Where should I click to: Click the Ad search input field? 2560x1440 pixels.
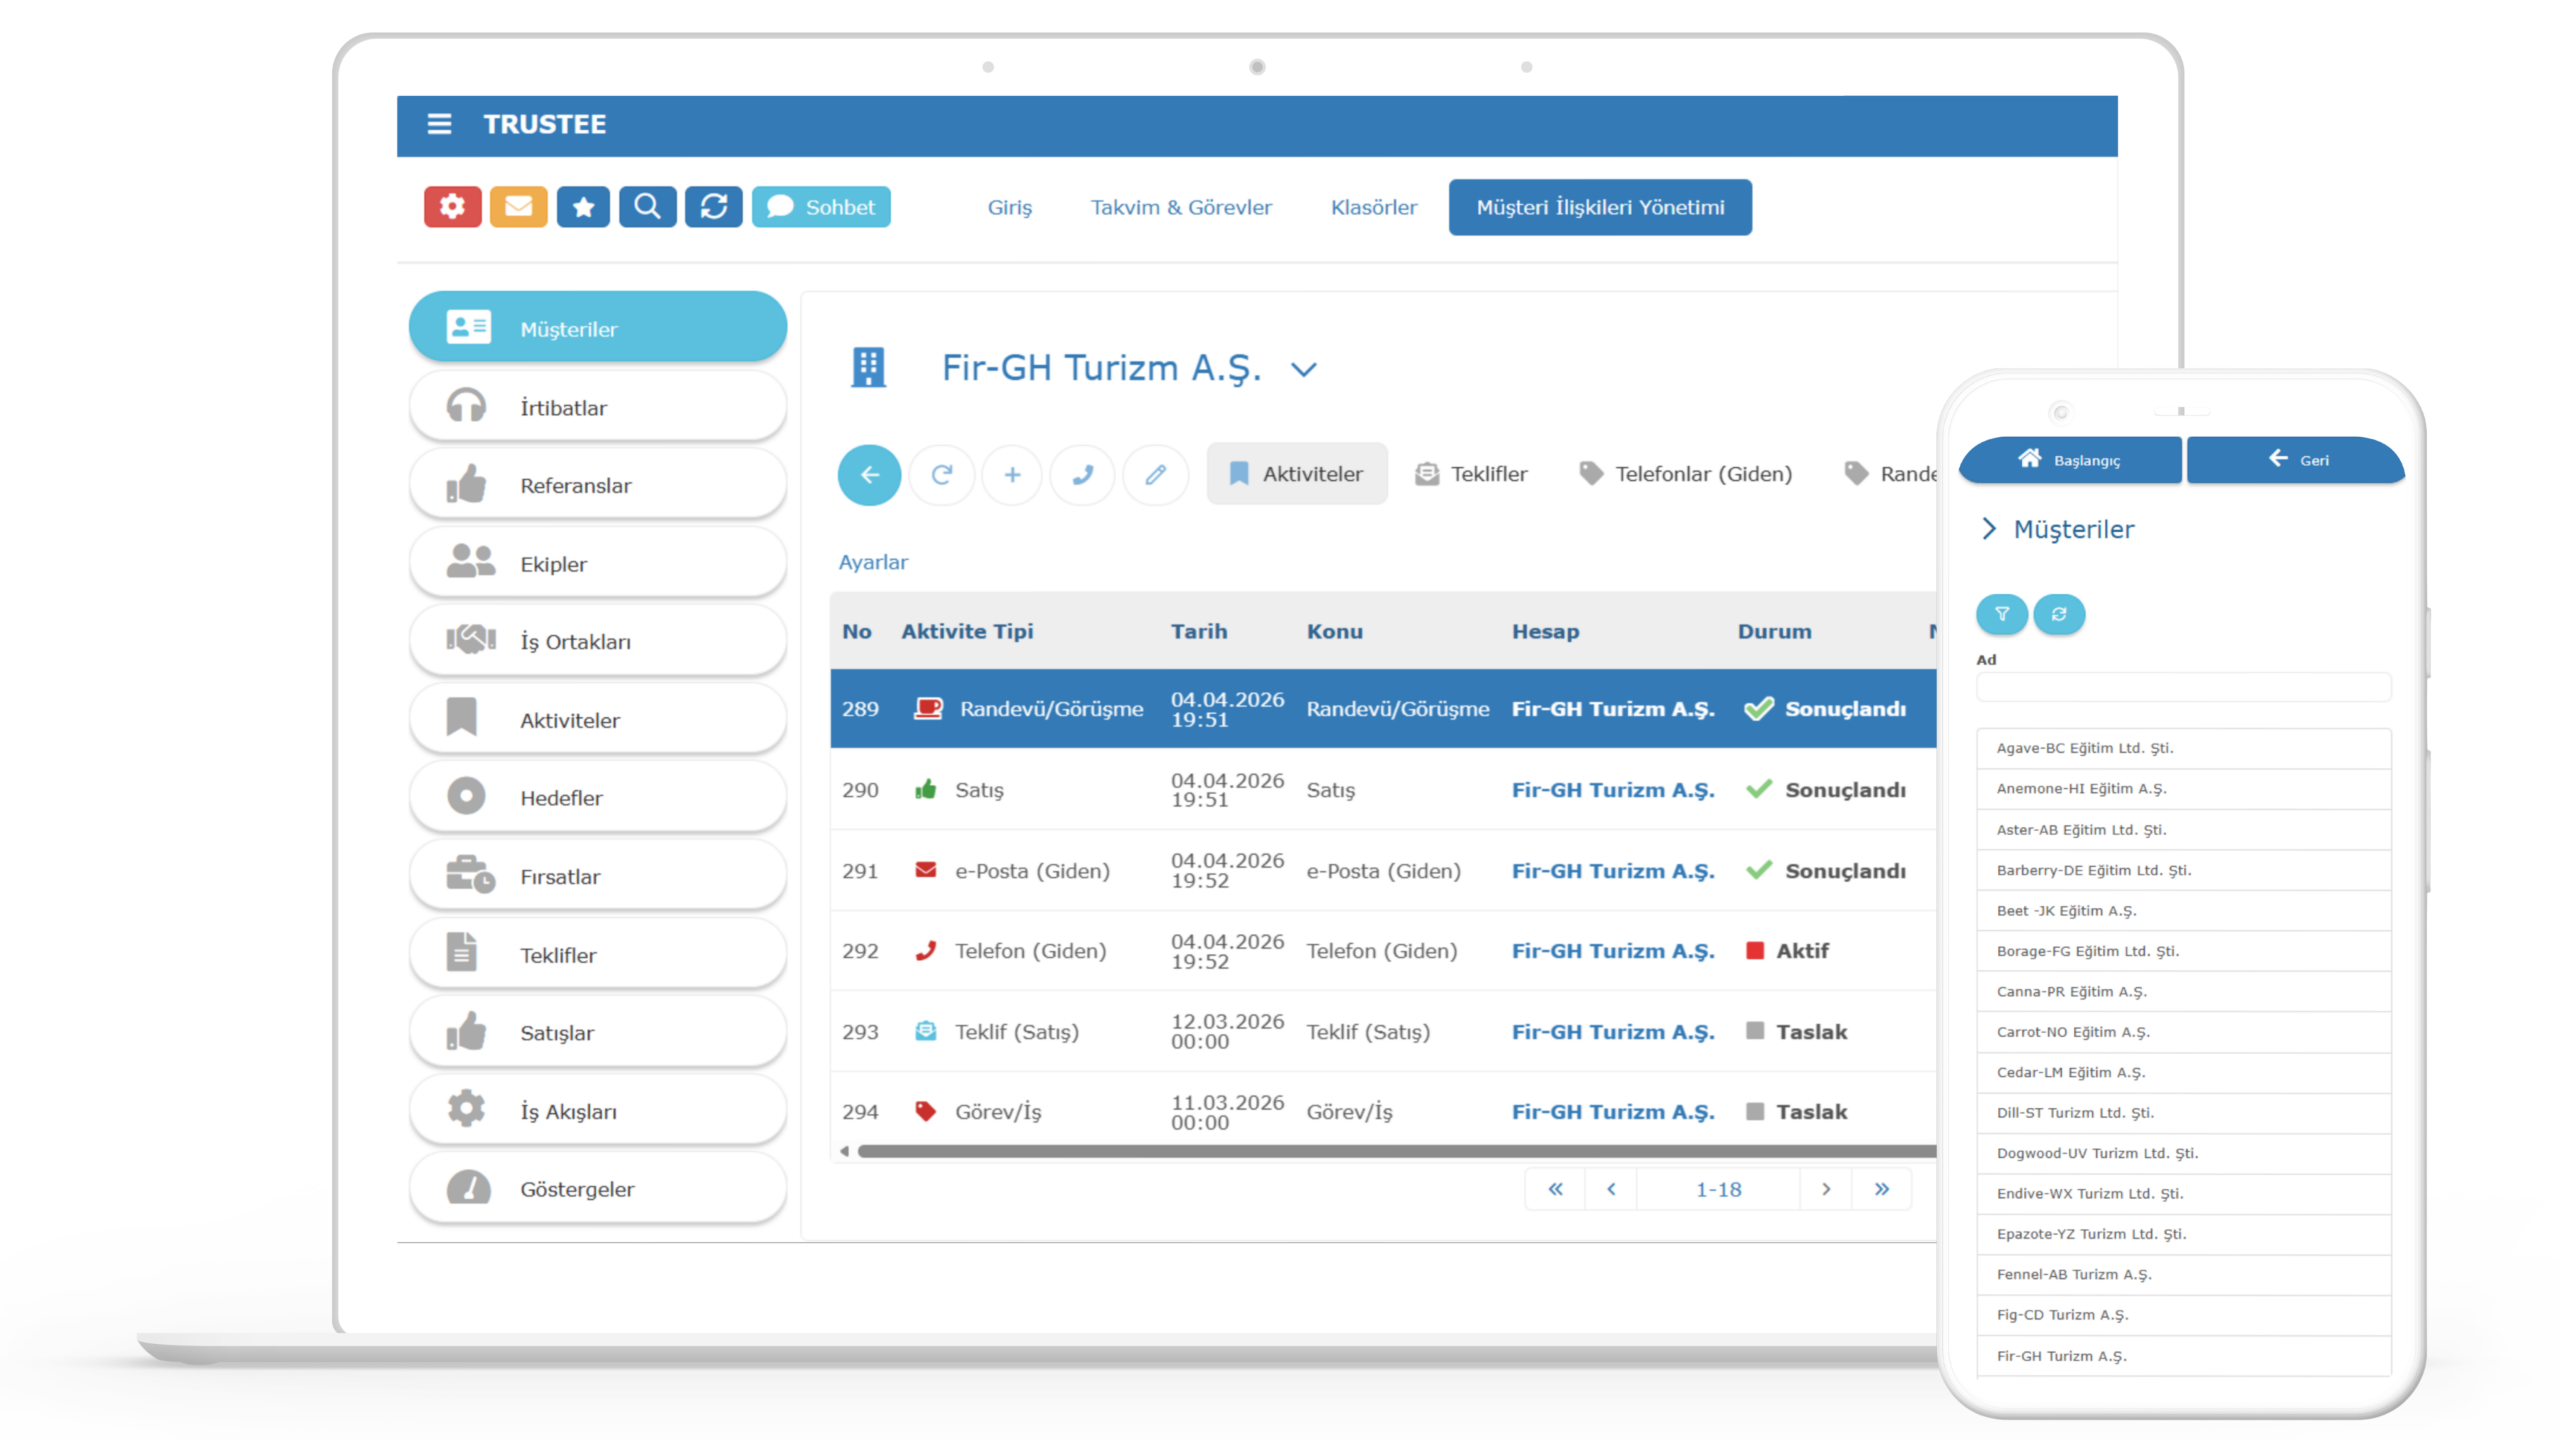pyautogui.click(x=2183, y=687)
